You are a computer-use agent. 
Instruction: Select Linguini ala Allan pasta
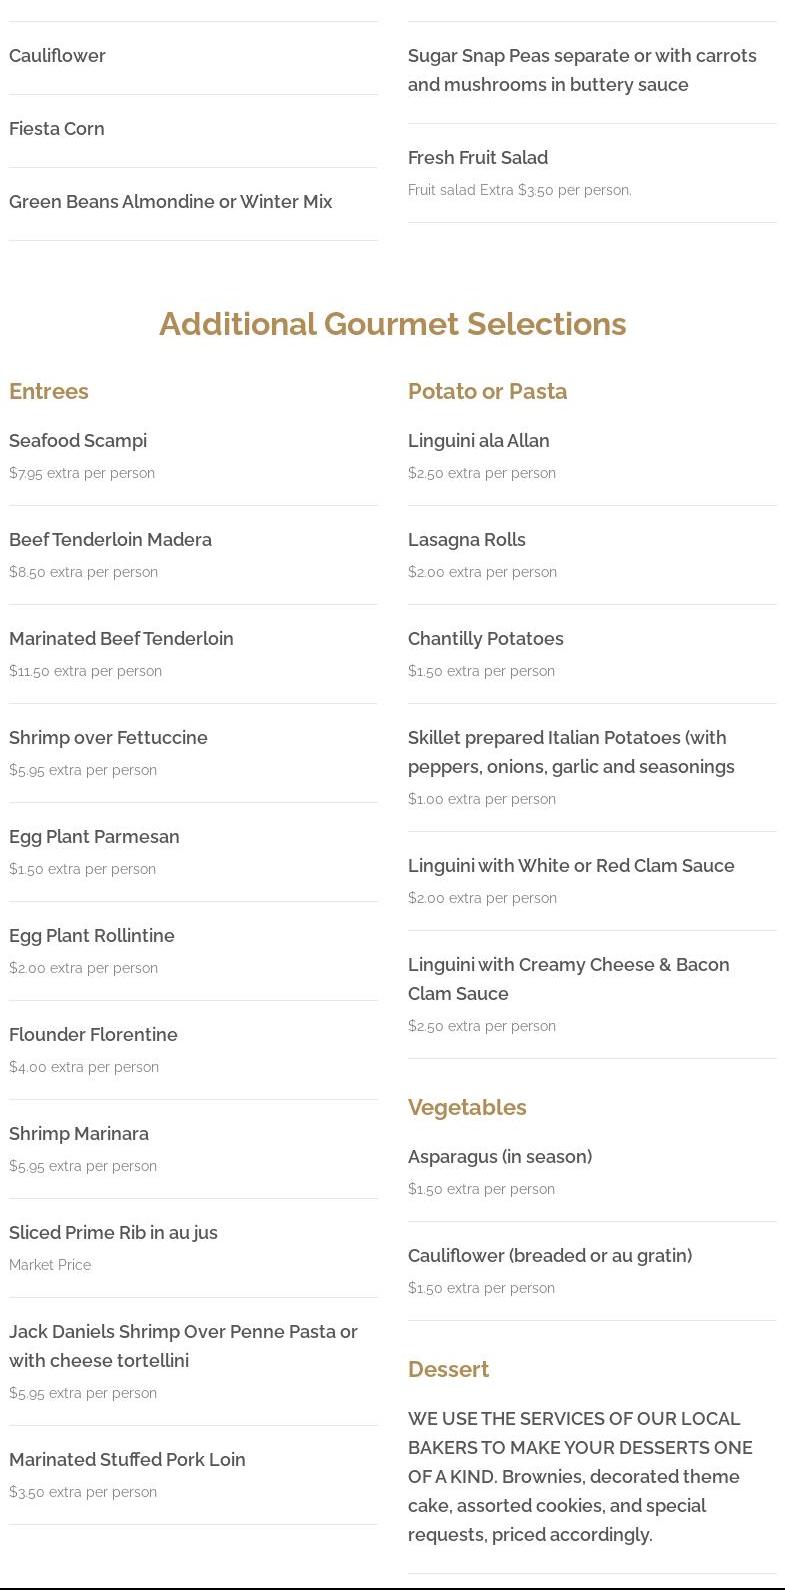click(478, 441)
